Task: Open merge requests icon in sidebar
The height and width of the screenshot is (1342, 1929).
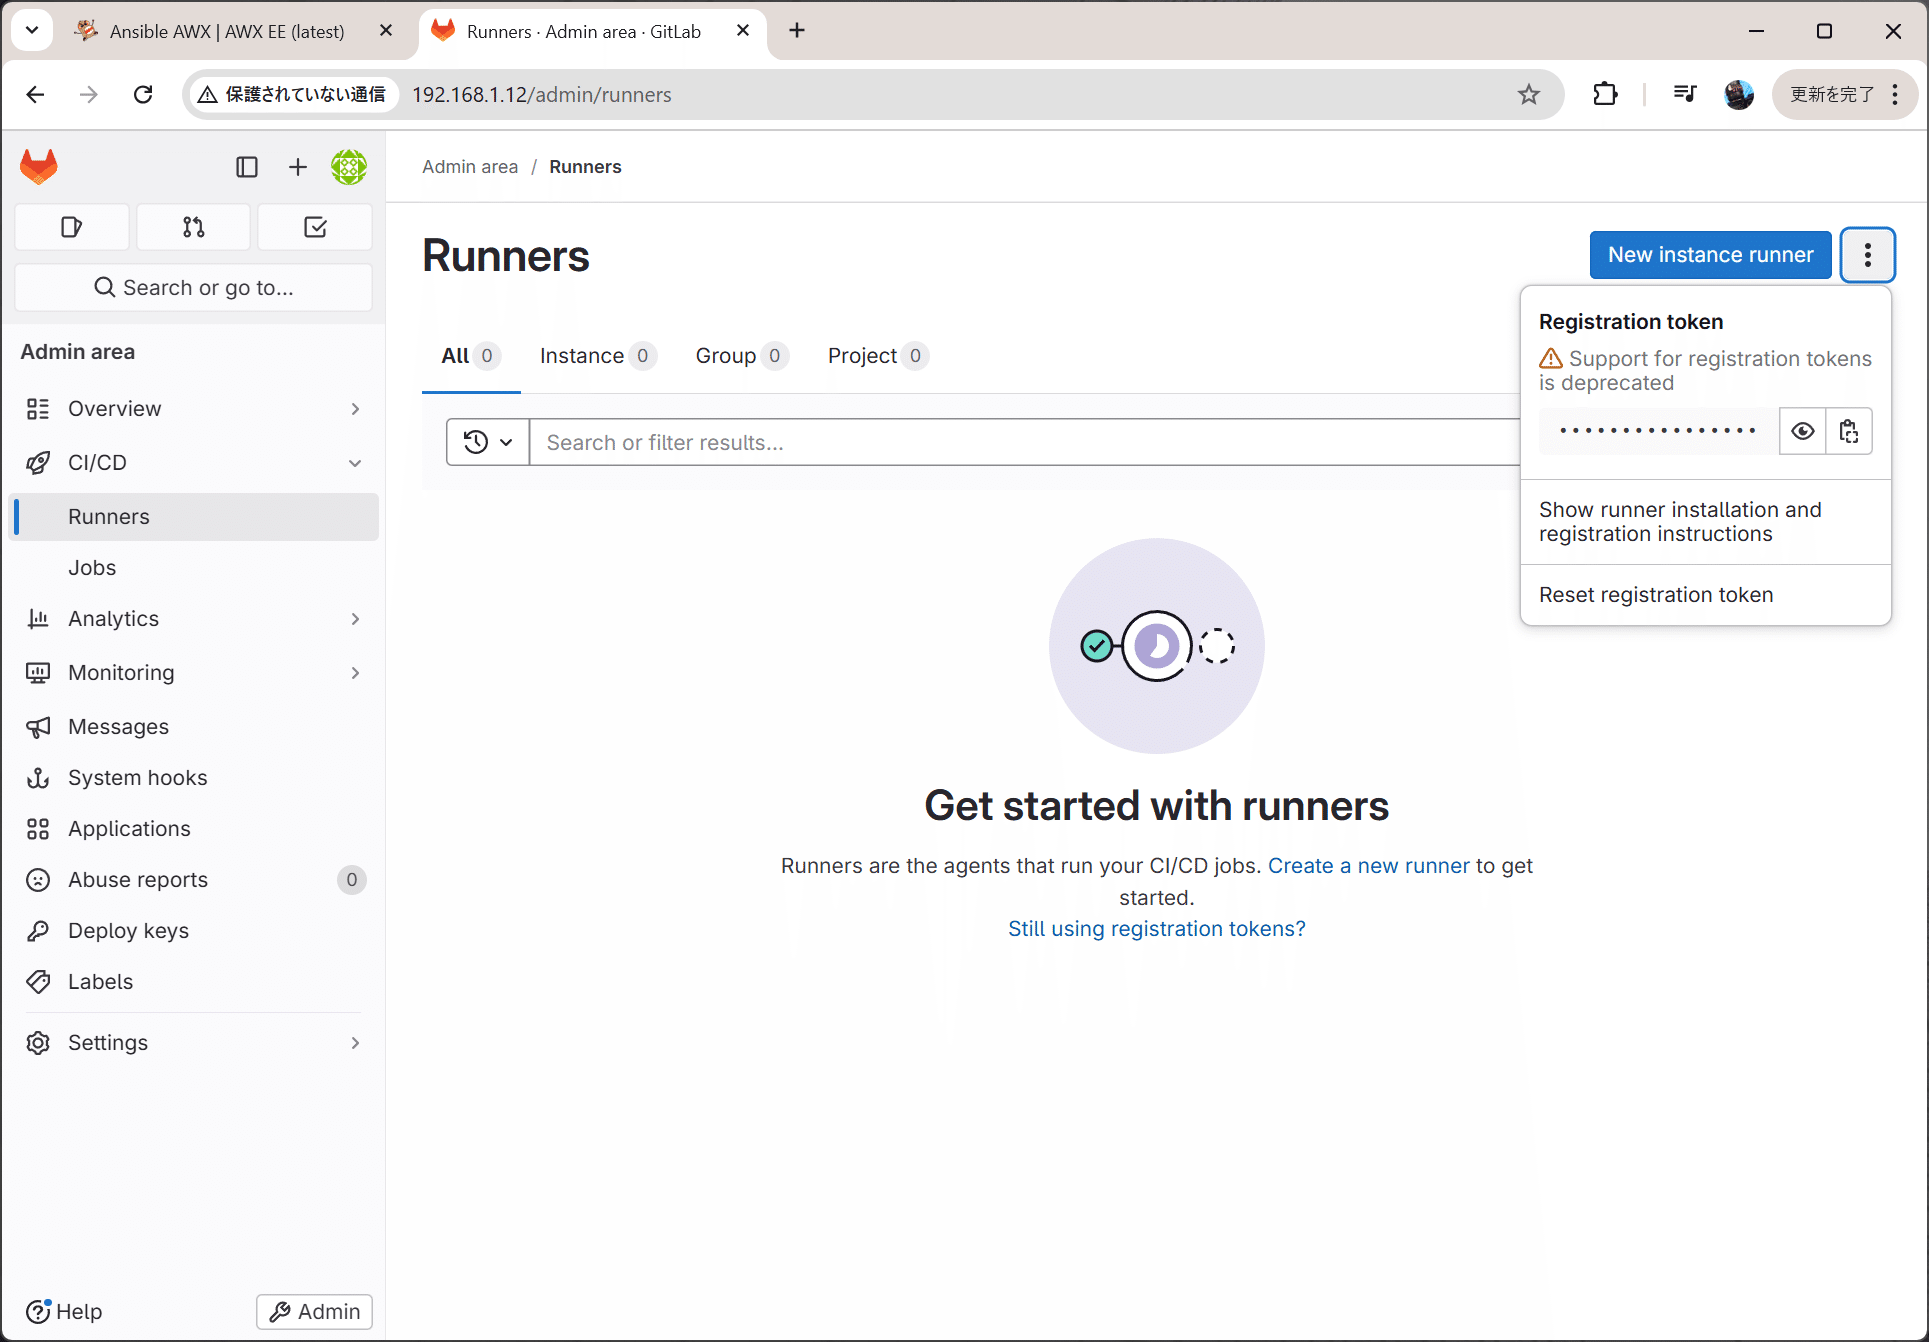Action: click(x=193, y=227)
